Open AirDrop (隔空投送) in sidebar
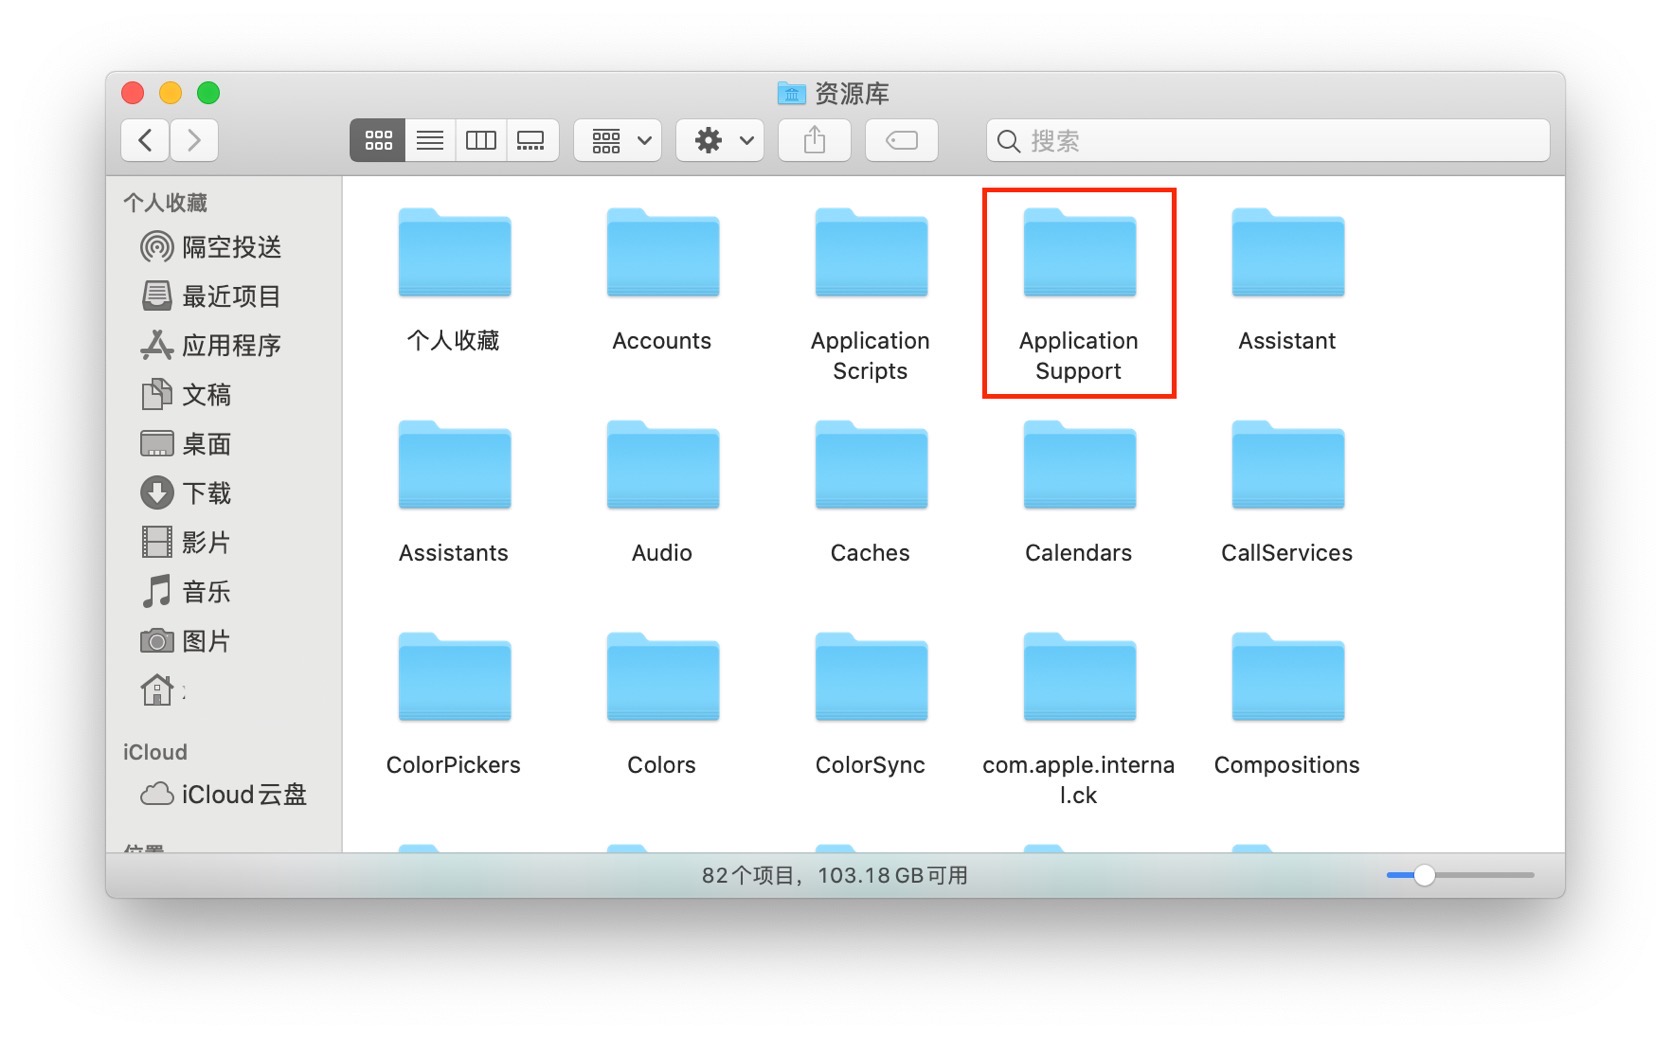The width and height of the screenshot is (1671, 1038). pyautogui.click(x=230, y=247)
